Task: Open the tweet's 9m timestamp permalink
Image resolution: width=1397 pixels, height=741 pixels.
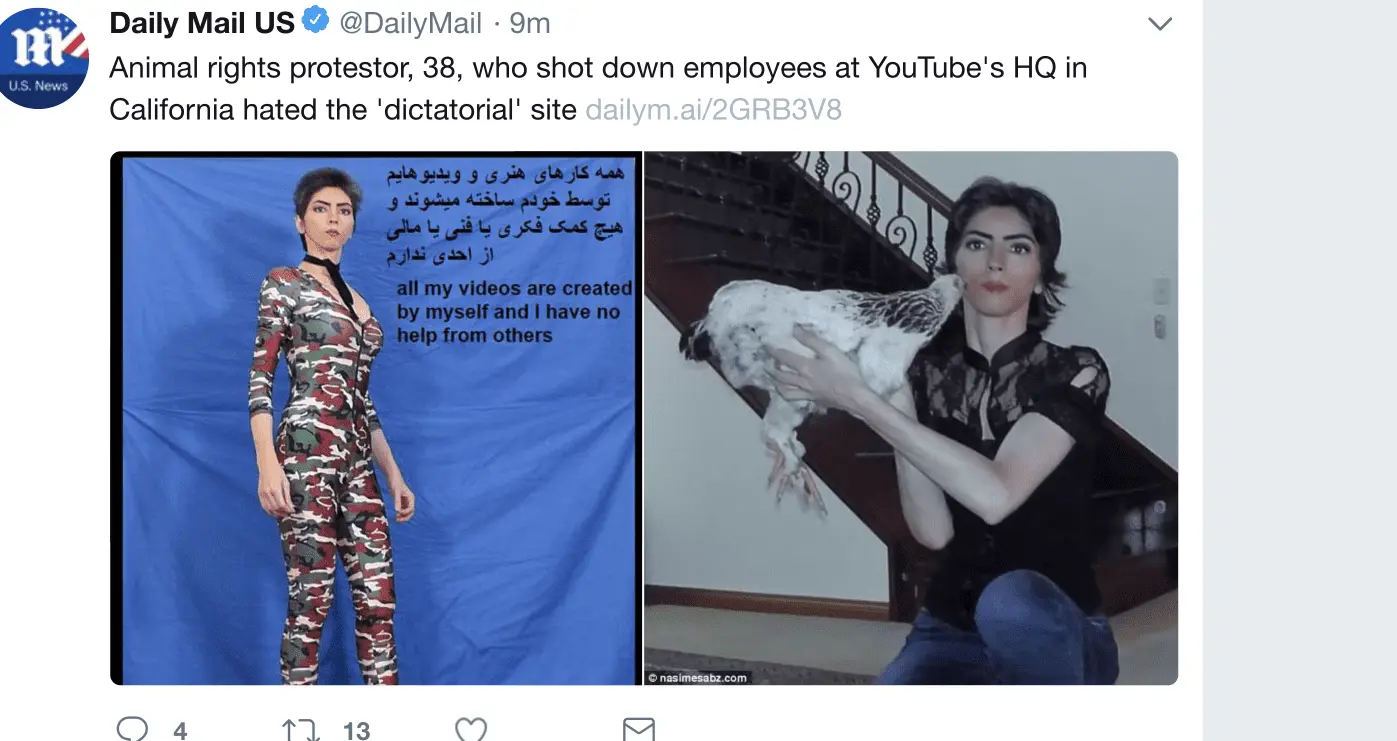Action: click(530, 22)
